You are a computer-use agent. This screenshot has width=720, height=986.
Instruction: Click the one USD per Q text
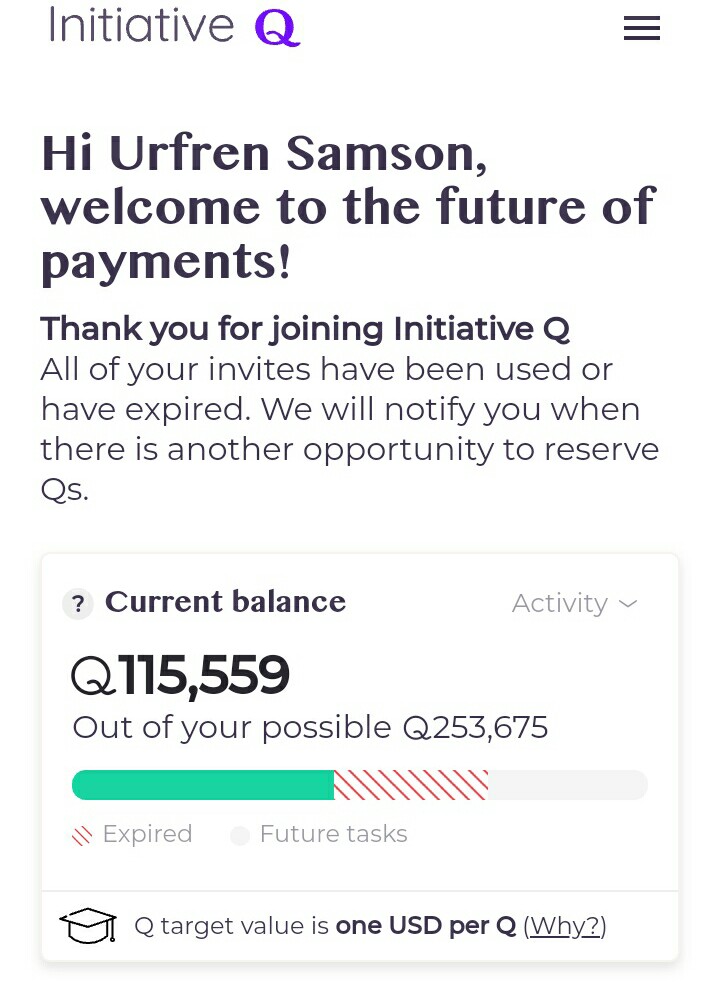(x=426, y=926)
